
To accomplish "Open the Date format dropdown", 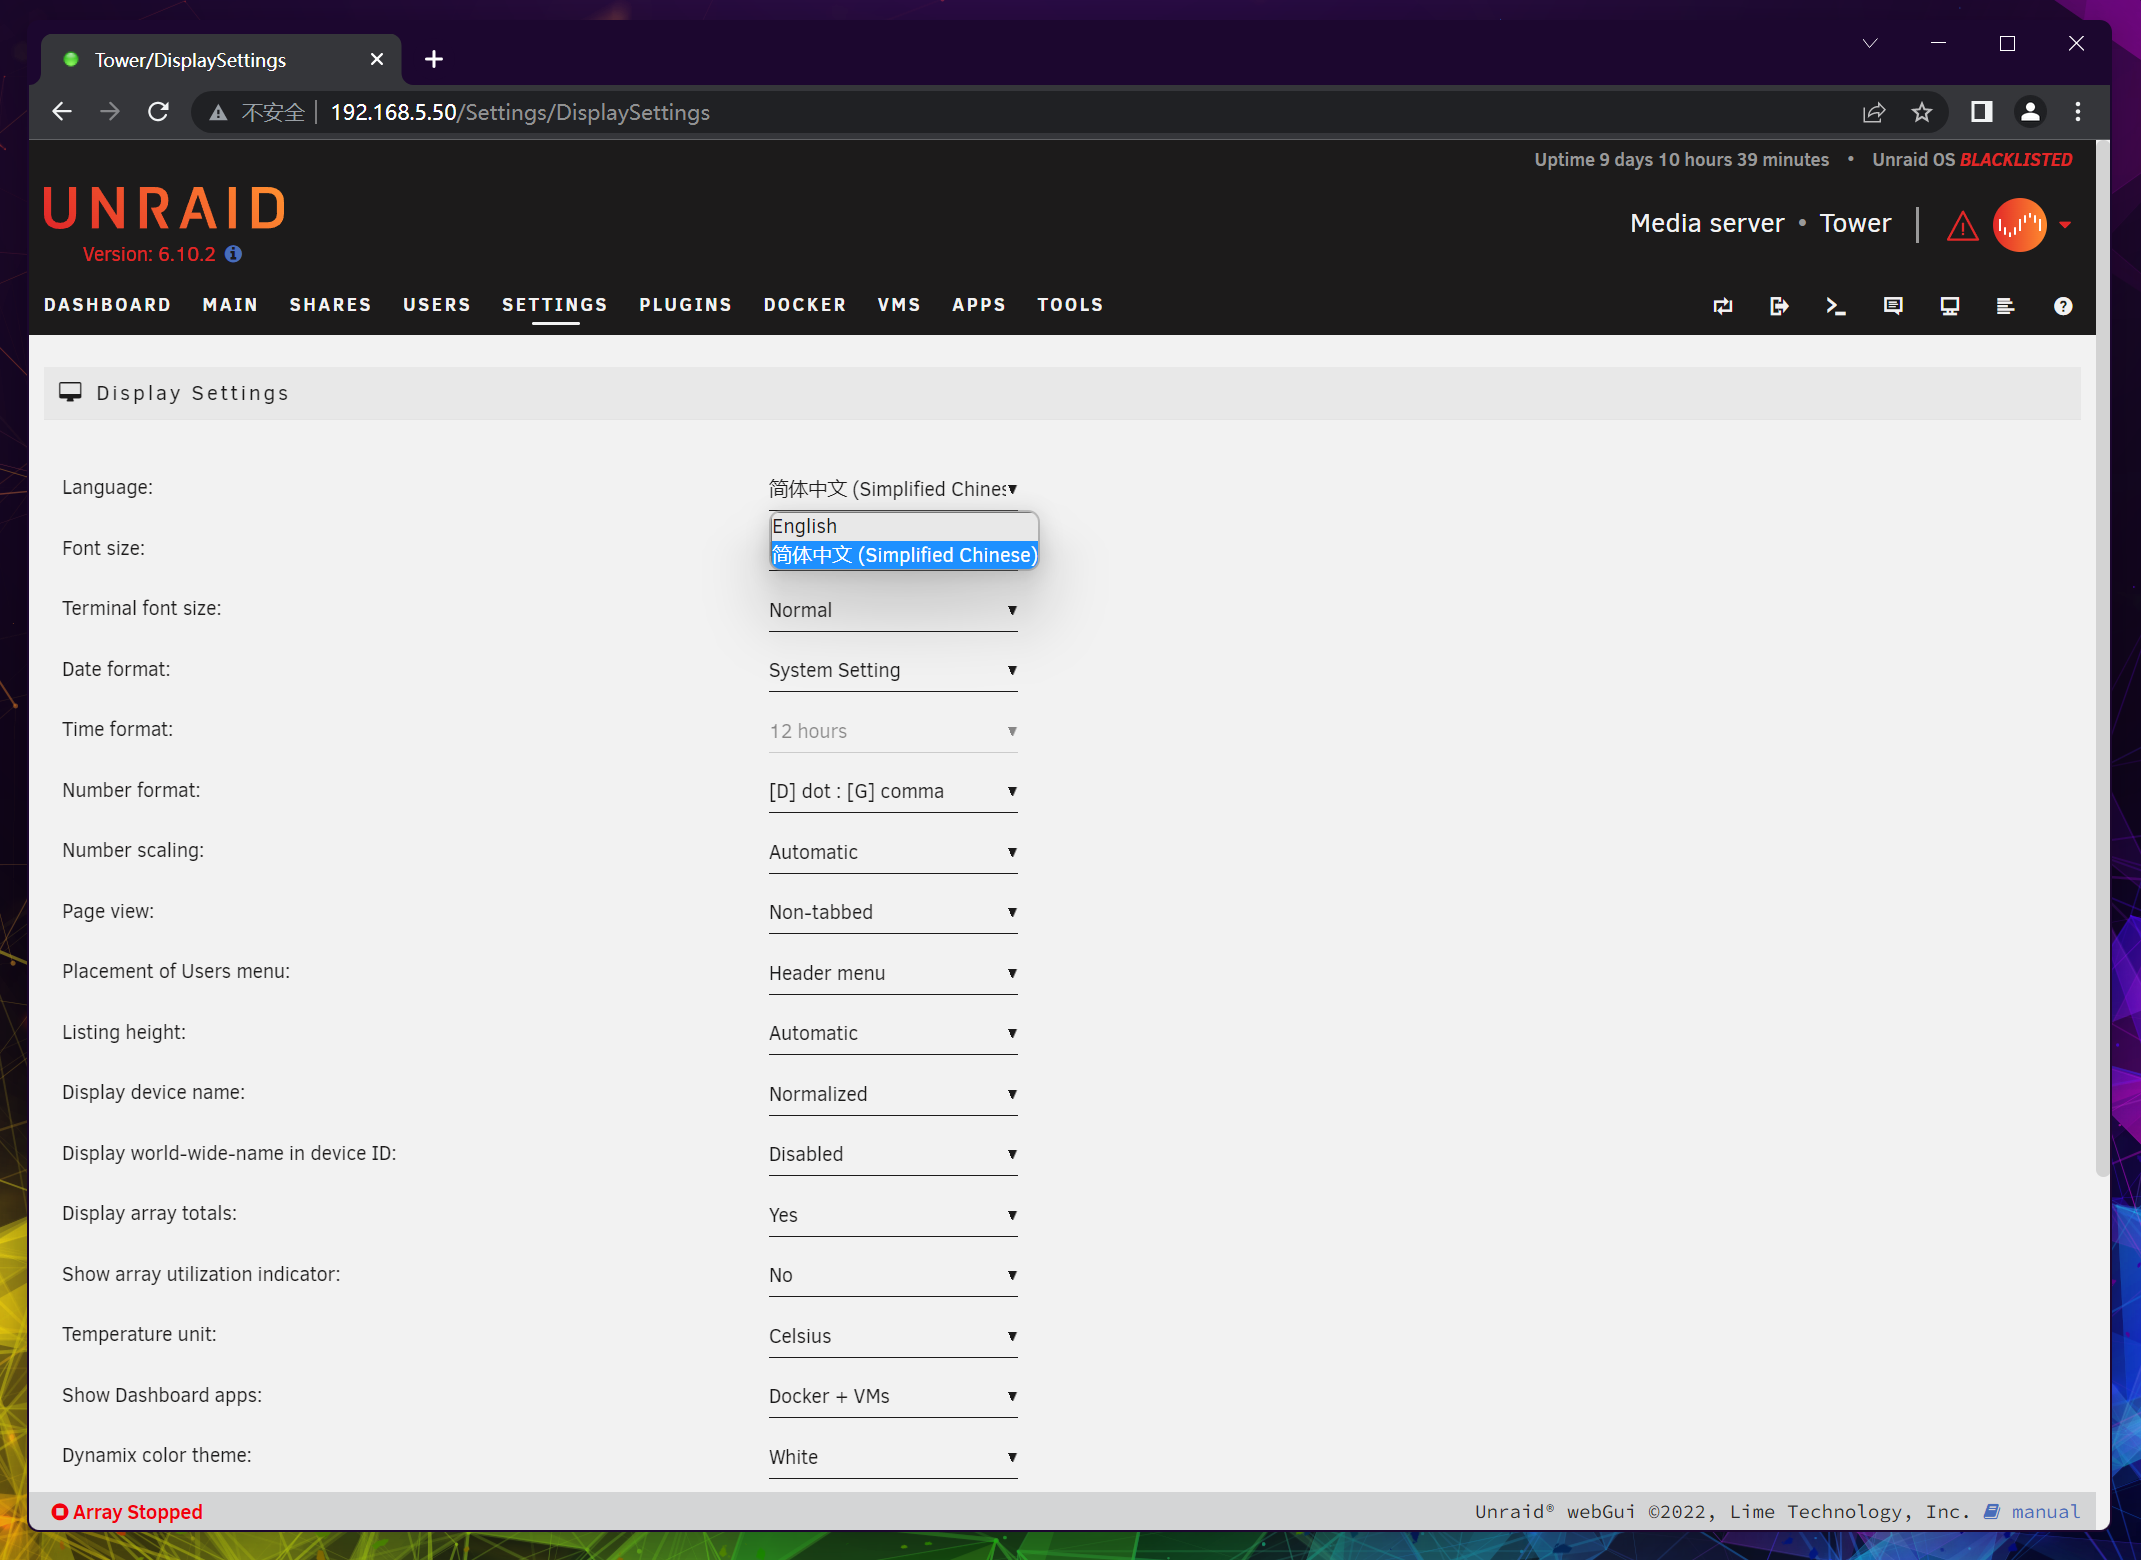I will tap(892, 671).
